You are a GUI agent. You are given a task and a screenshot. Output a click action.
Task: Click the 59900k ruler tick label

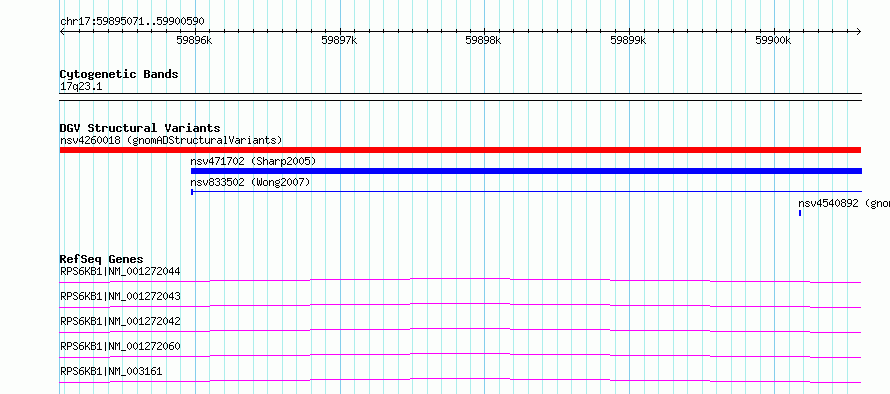(773, 40)
